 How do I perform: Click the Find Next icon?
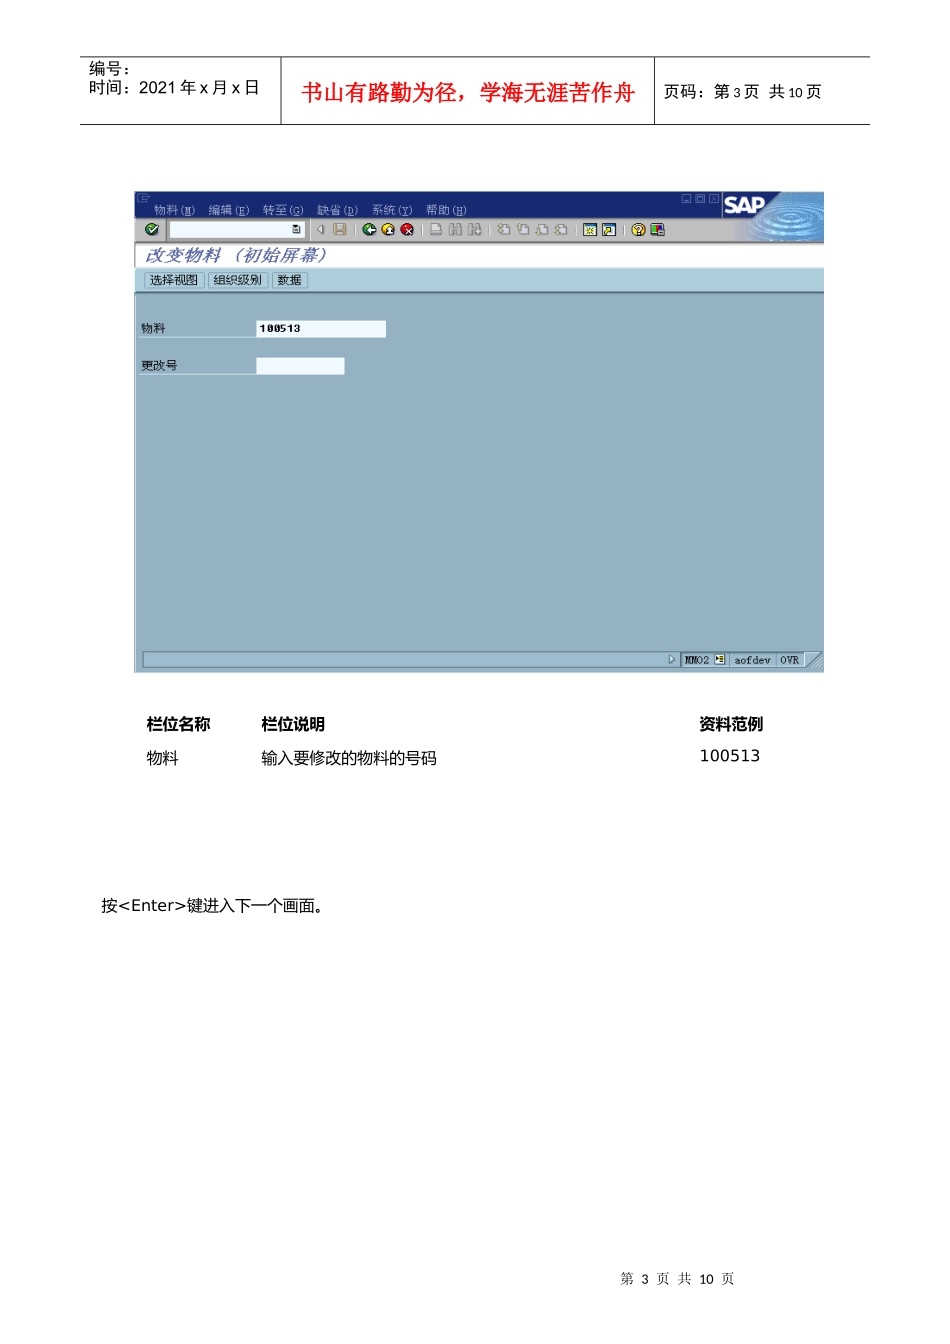[474, 230]
